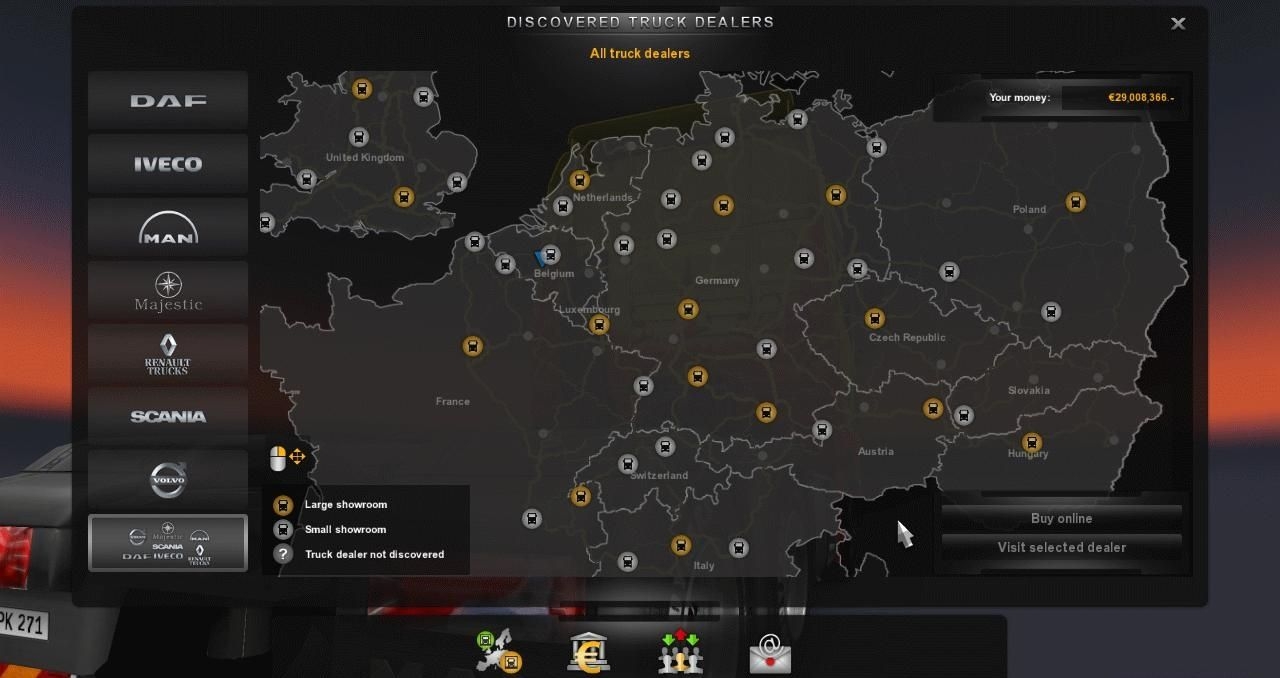Screen dimensions: 1280x678
Task: Select small showroom in southeast UK coast
Action: coord(457,182)
